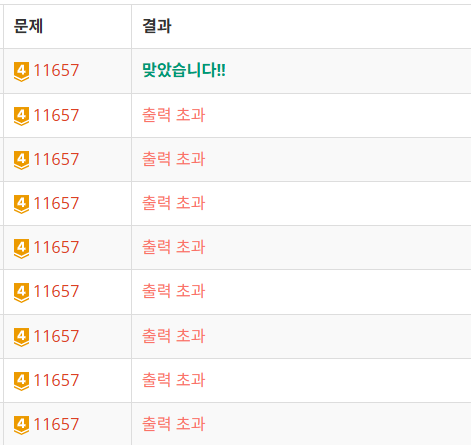Click the Gold 4 badge in the second row
Viewport: 471px width, 445px height.
click(21, 116)
